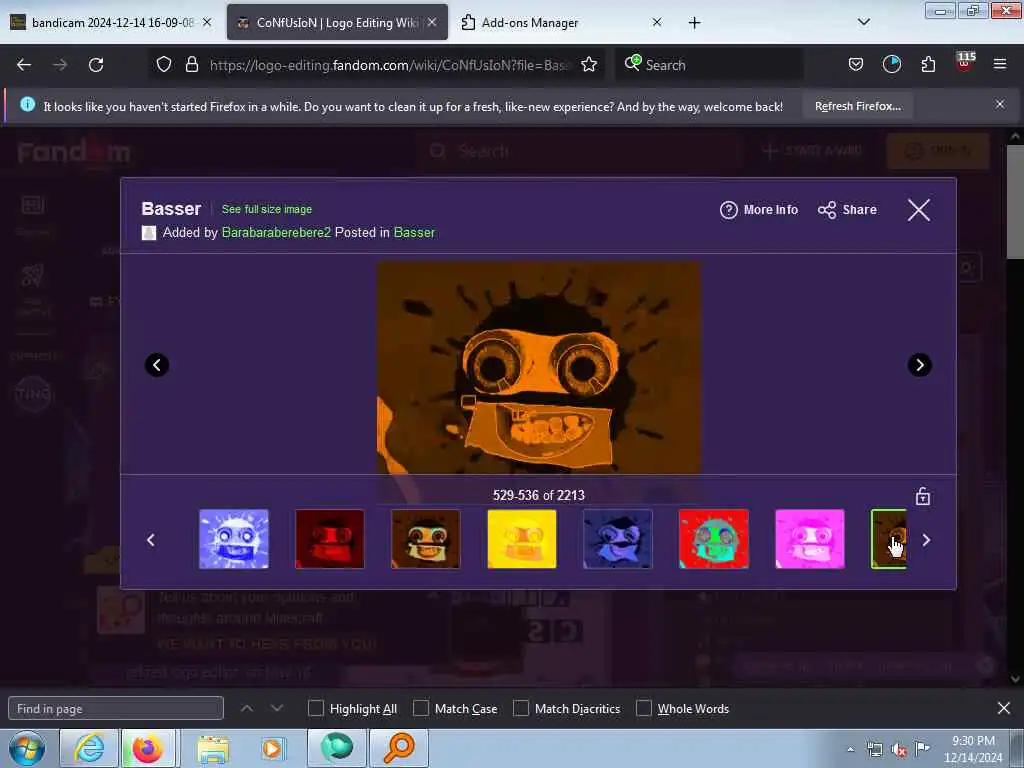The height and width of the screenshot is (768, 1024).
Task: Switch to the Add-ons Manager tab
Action: click(x=562, y=22)
